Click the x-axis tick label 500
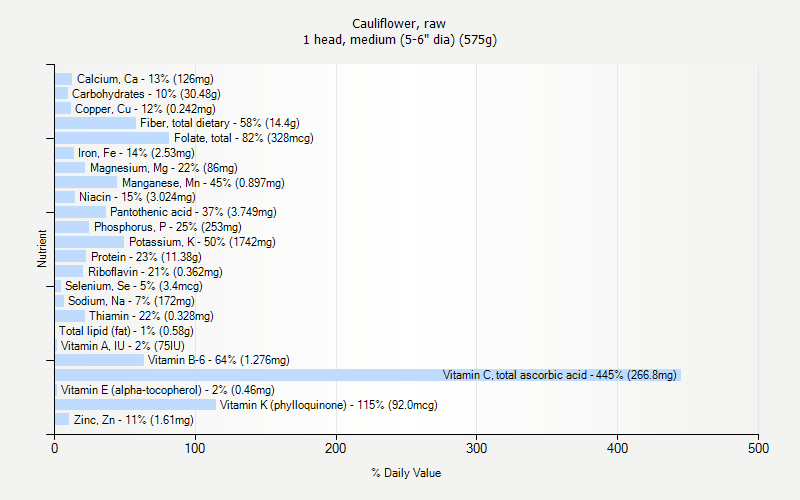800x500 pixels. coord(758,448)
